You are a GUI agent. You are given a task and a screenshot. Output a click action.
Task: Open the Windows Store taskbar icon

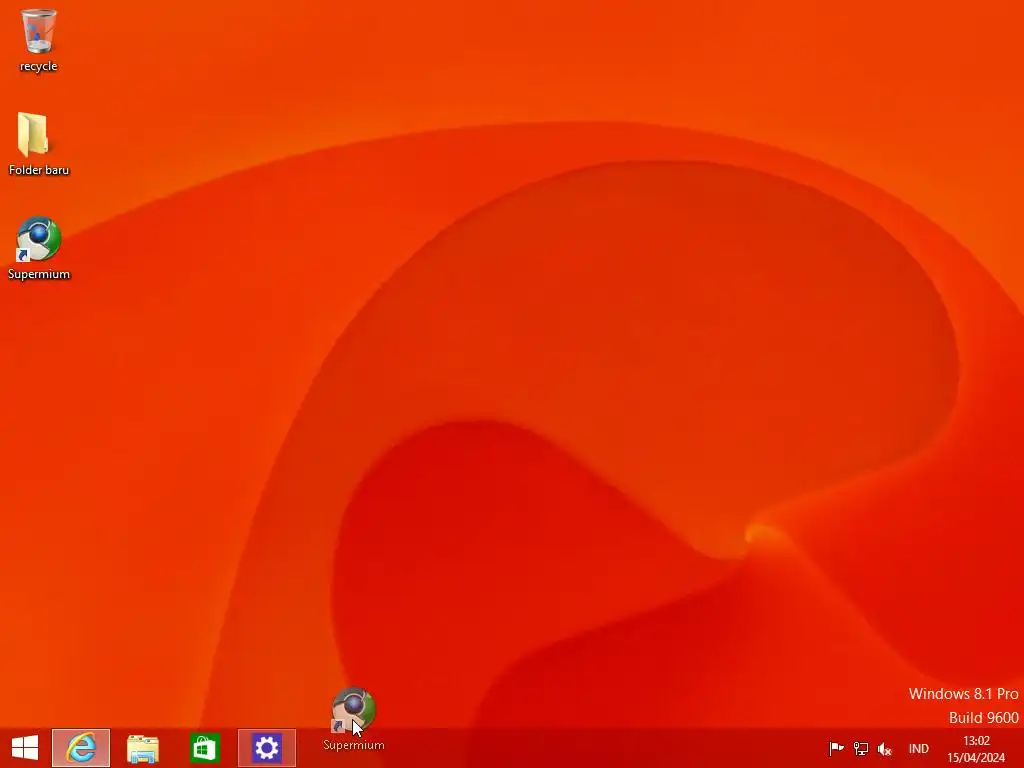(204, 748)
